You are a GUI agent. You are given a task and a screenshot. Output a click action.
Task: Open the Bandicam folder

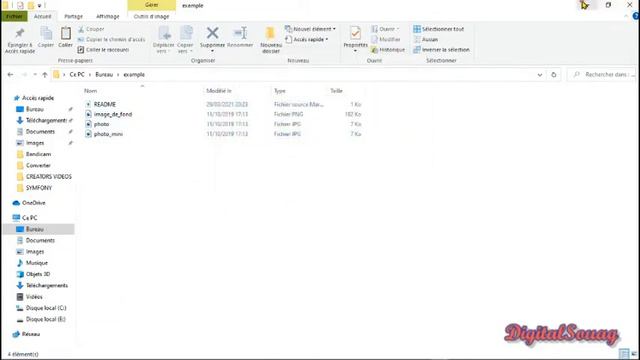(38, 154)
